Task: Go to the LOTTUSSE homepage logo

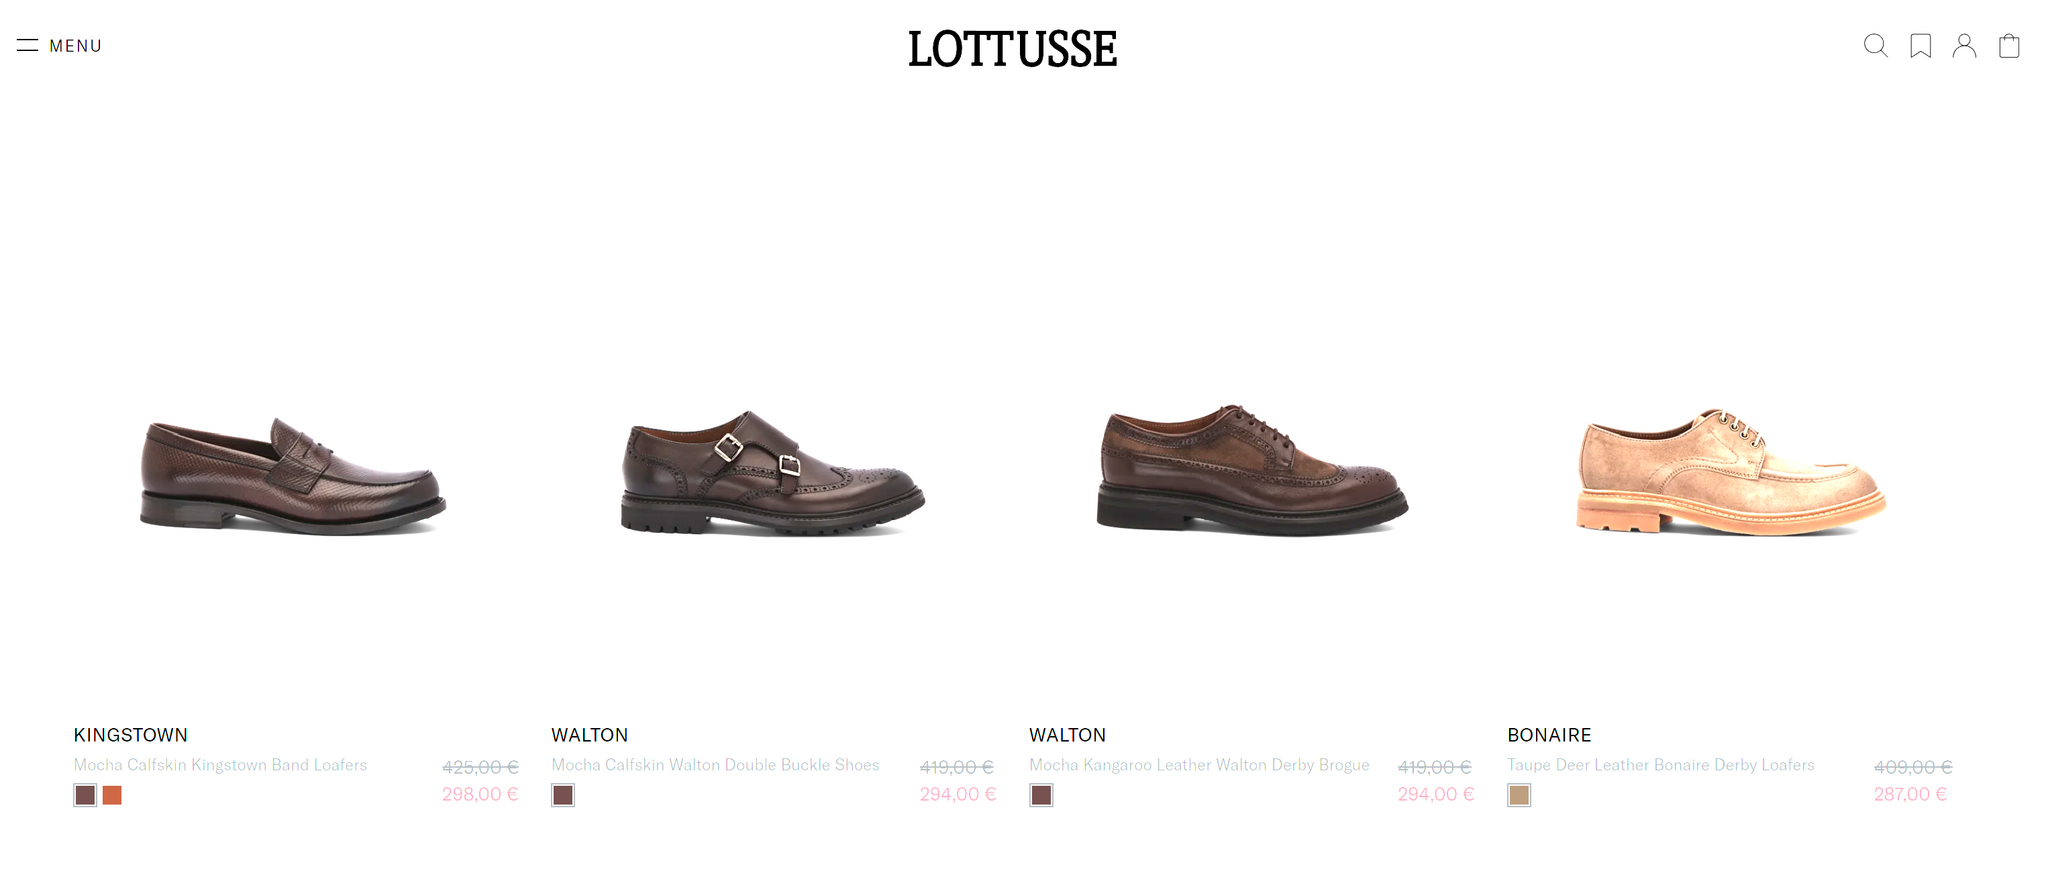Action: (x=1012, y=49)
